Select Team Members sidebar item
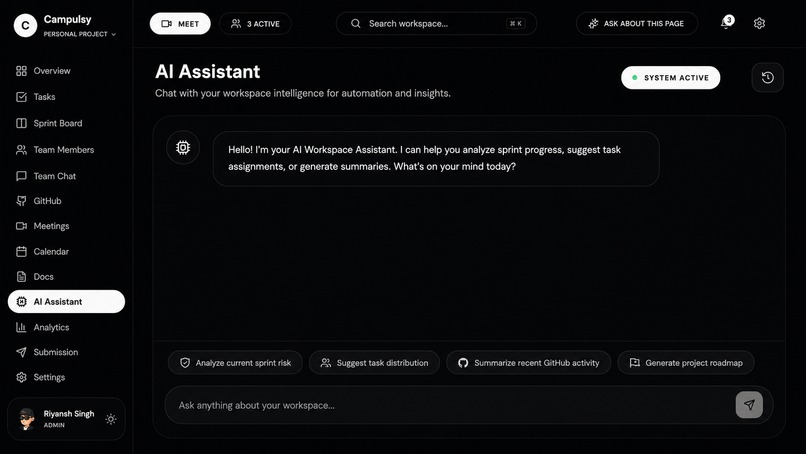The height and width of the screenshot is (454, 806). pyautogui.click(x=66, y=150)
